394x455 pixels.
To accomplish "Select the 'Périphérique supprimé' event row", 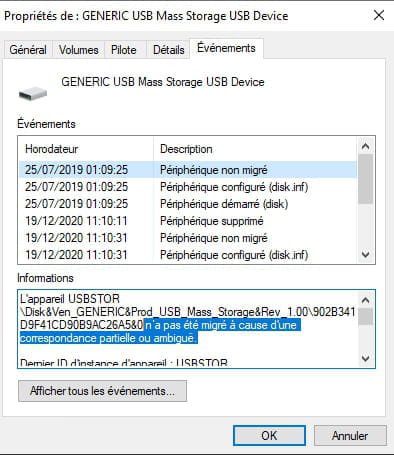I will 188,221.
